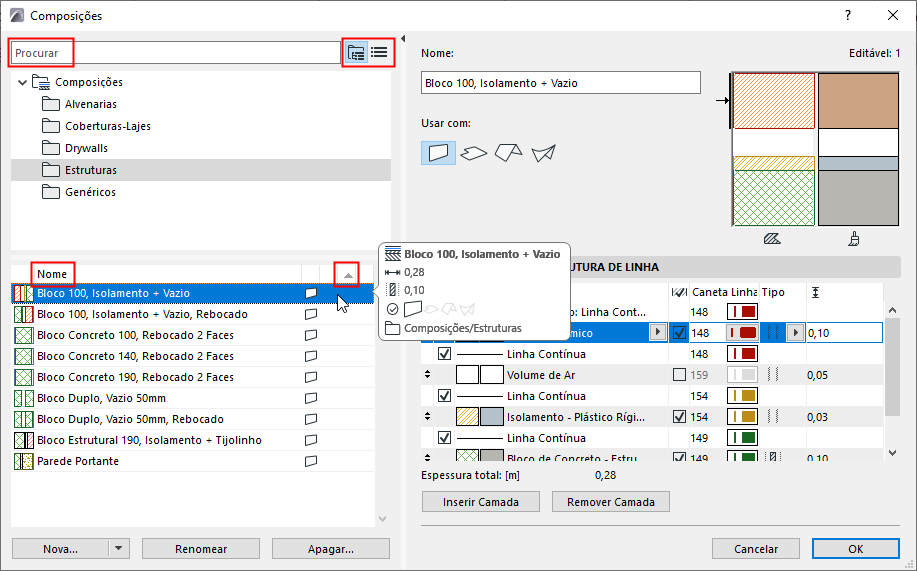Click the type icon in the Isolamento - Plástico row

(x=773, y=417)
